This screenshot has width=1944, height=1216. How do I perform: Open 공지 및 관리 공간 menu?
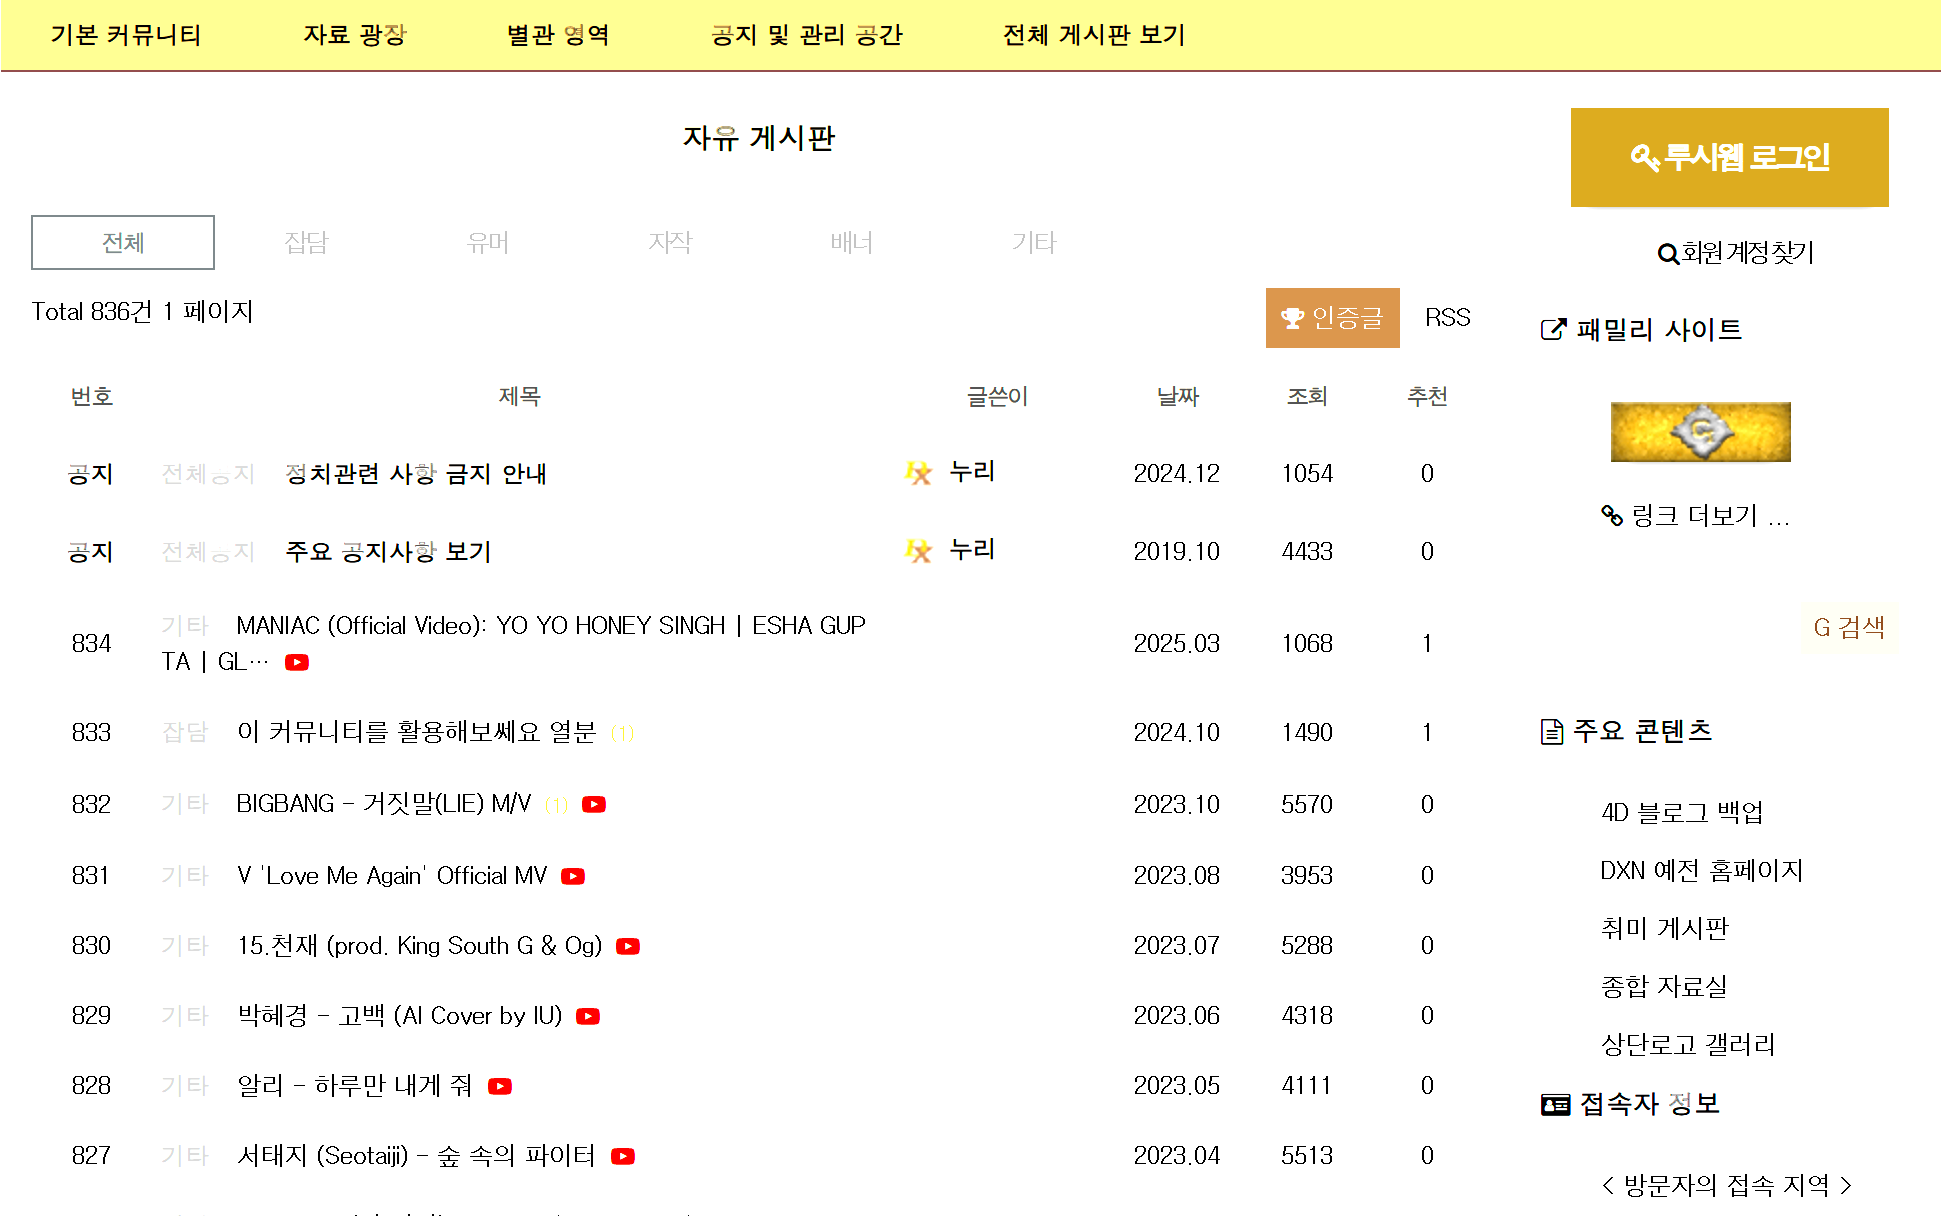coord(806,35)
